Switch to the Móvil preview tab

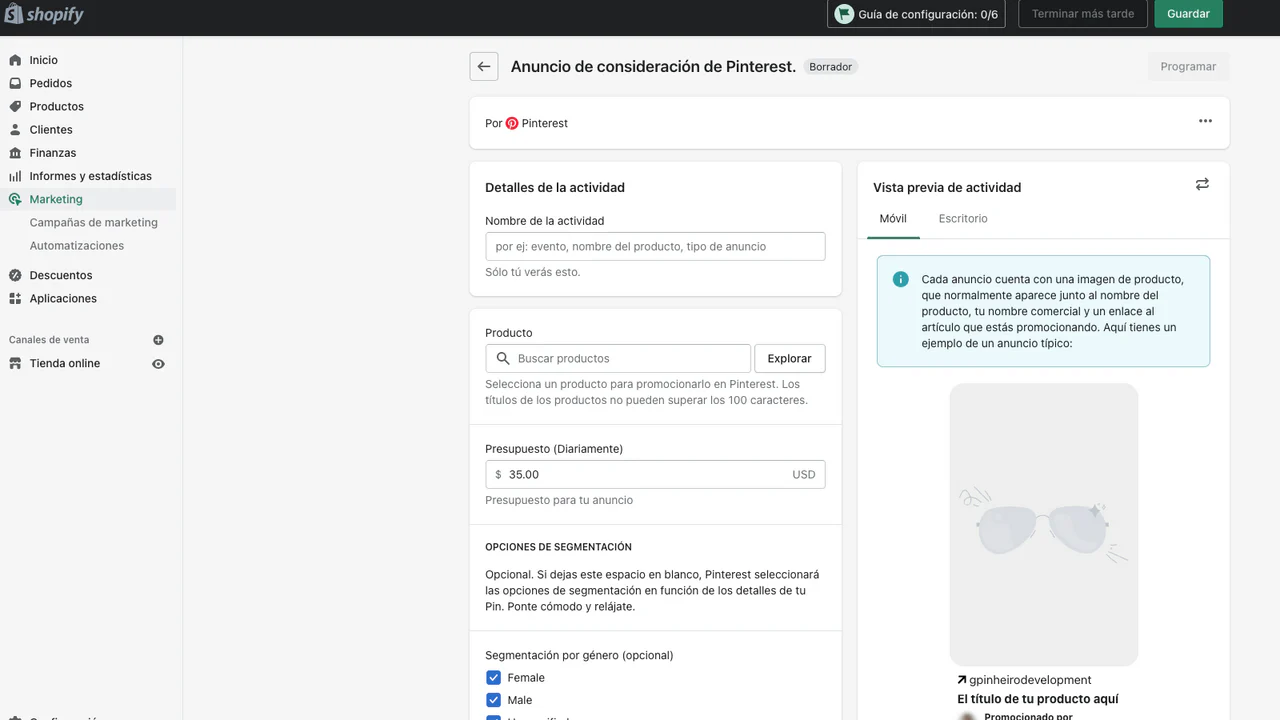[893, 218]
